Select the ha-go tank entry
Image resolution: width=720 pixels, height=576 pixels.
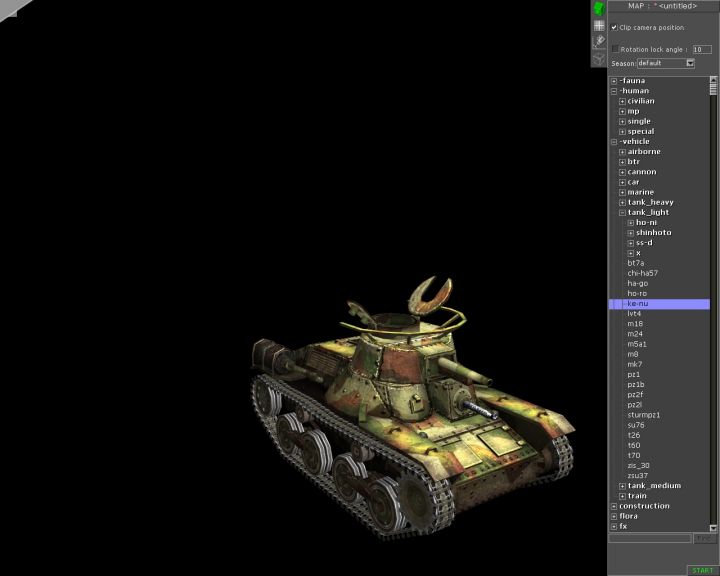coord(637,283)
